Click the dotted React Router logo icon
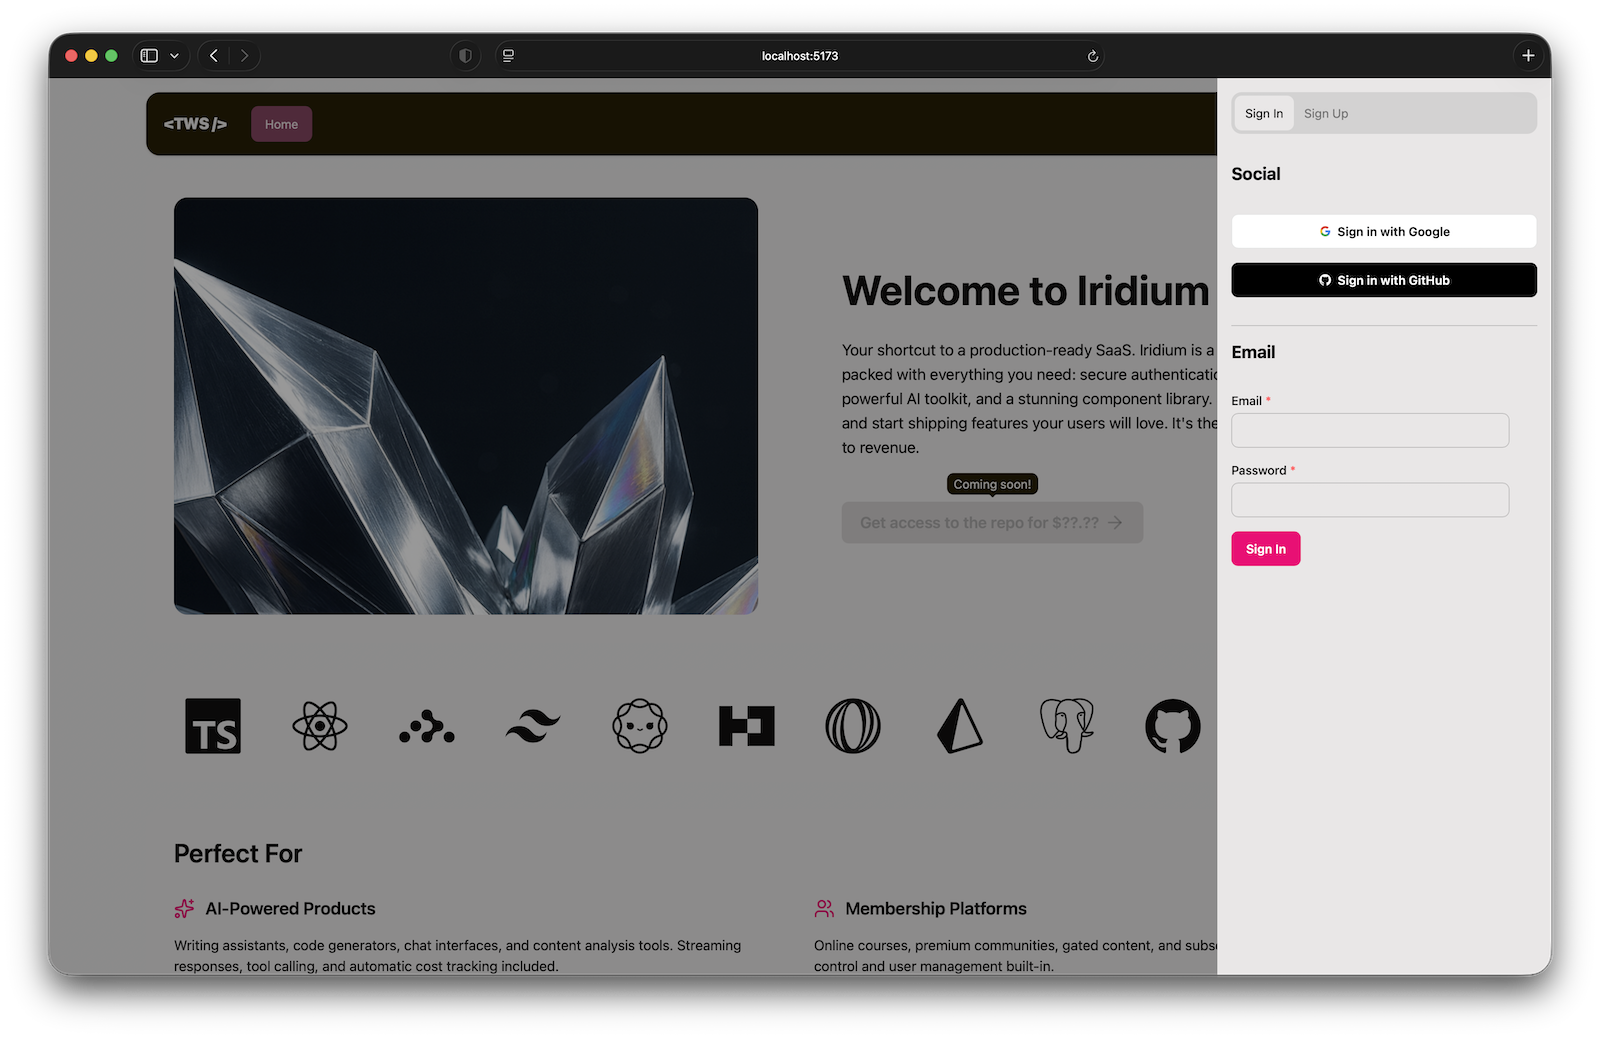The height and width of the screenshot is (1039, 1600). 427,727
